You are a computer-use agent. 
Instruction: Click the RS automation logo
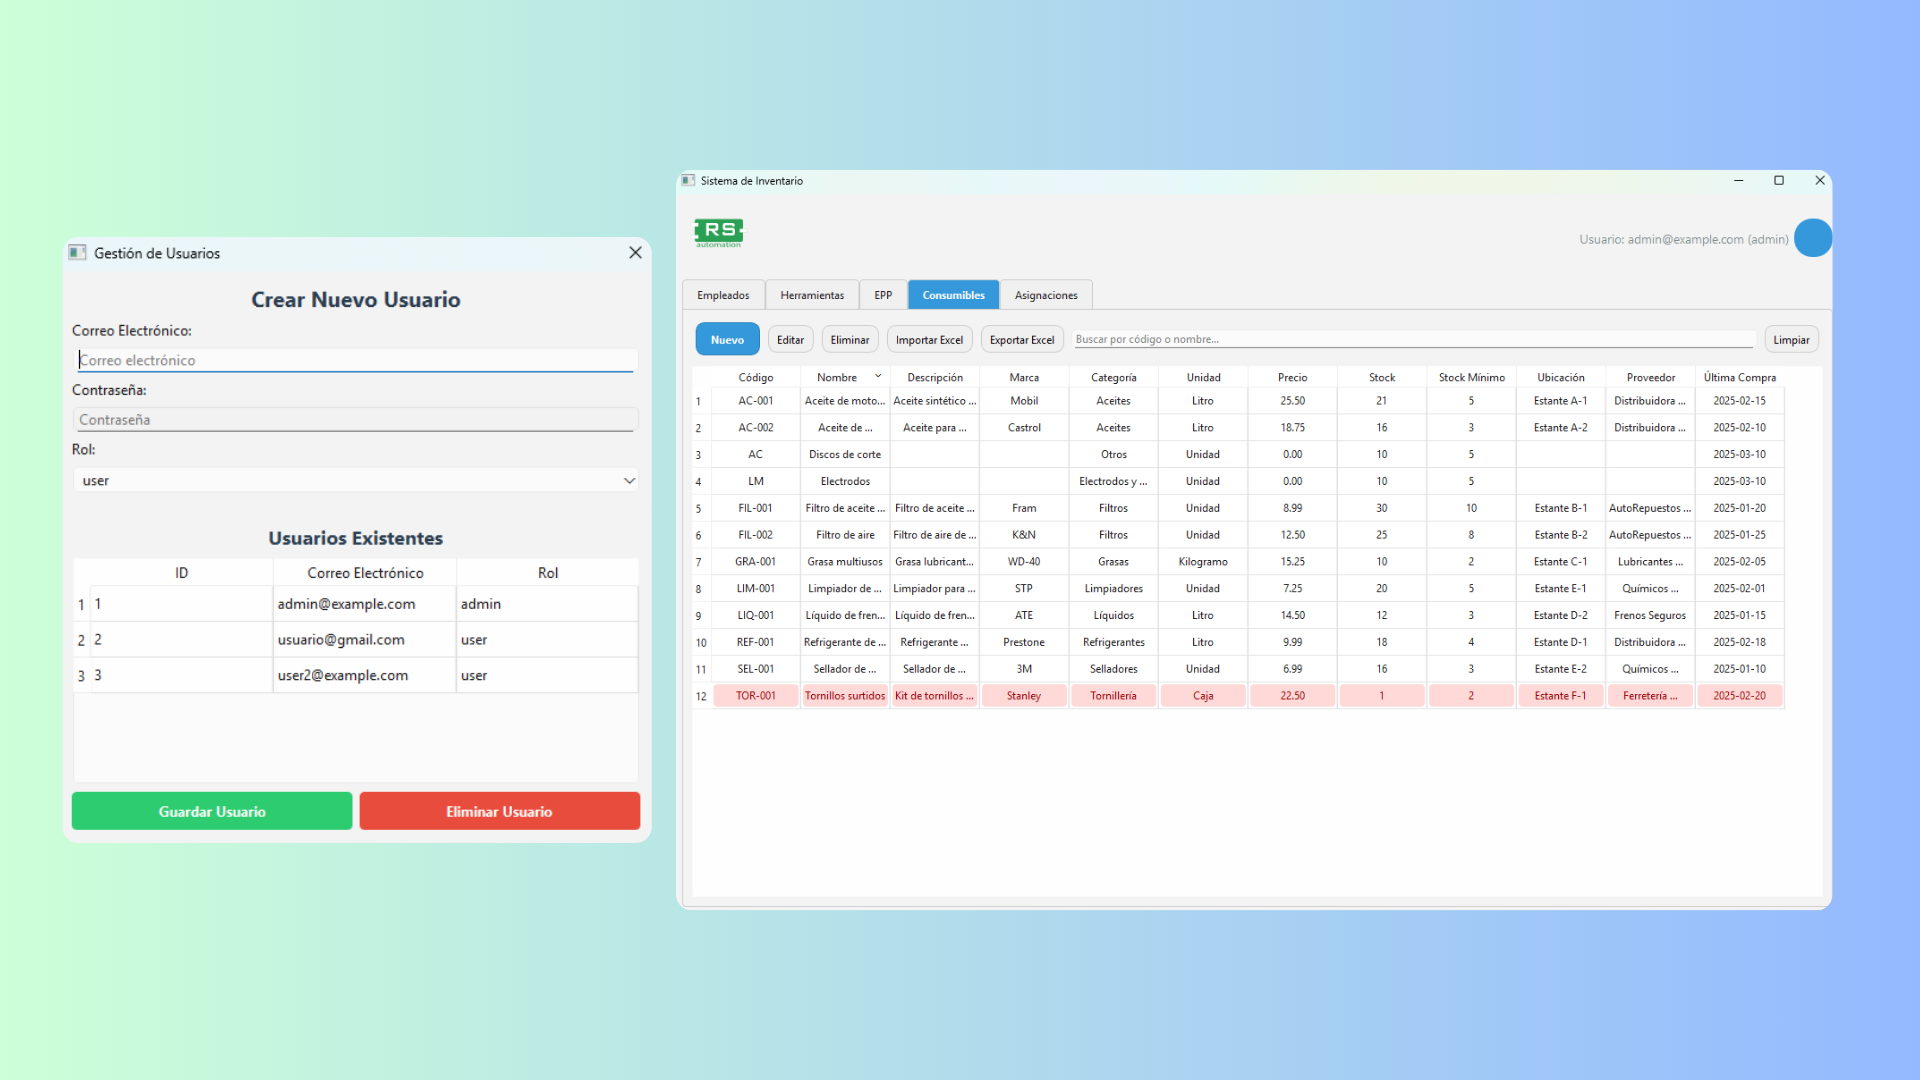pos(719,233)
